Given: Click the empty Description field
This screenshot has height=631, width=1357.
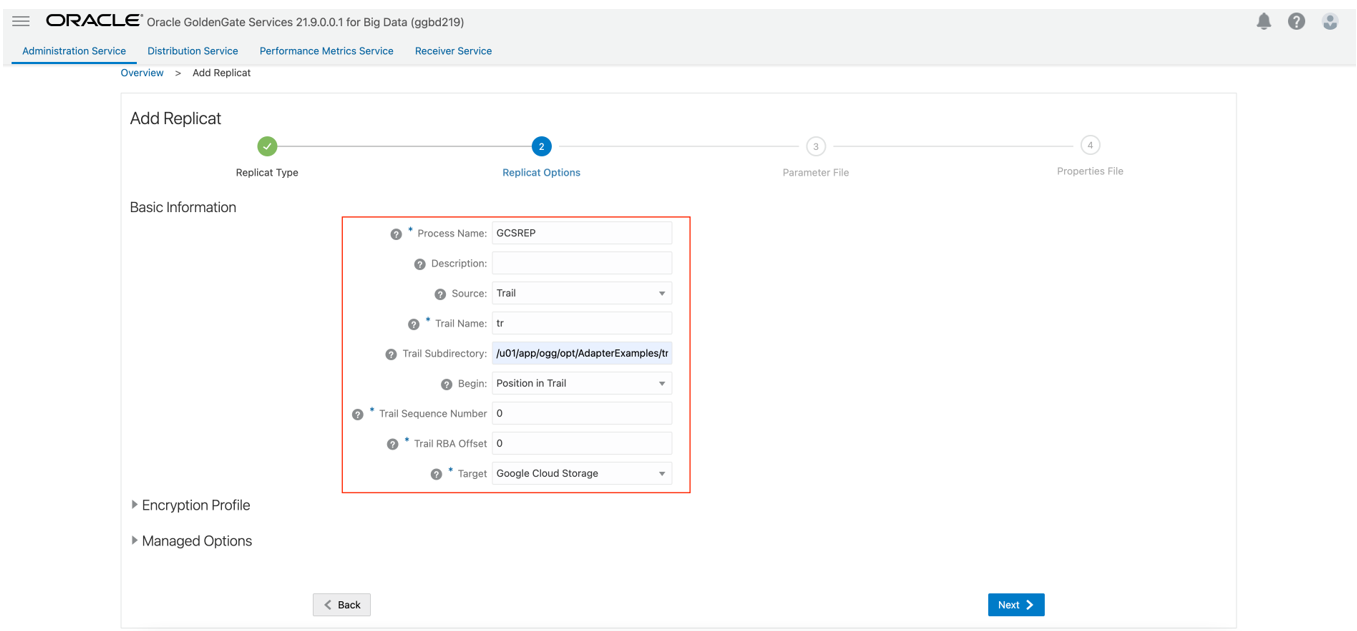Looking at the screenshot, I should pyautogui.click(x=582, y=263).
